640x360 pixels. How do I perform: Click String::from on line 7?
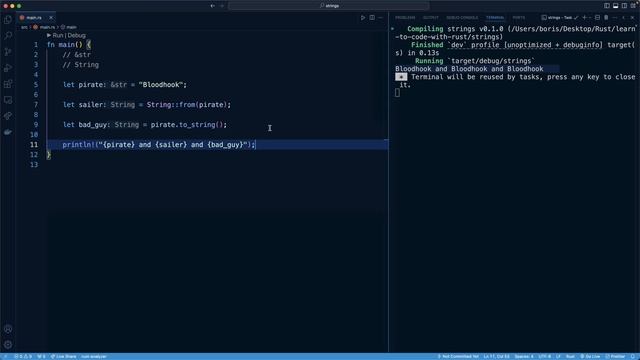(171, 104)
